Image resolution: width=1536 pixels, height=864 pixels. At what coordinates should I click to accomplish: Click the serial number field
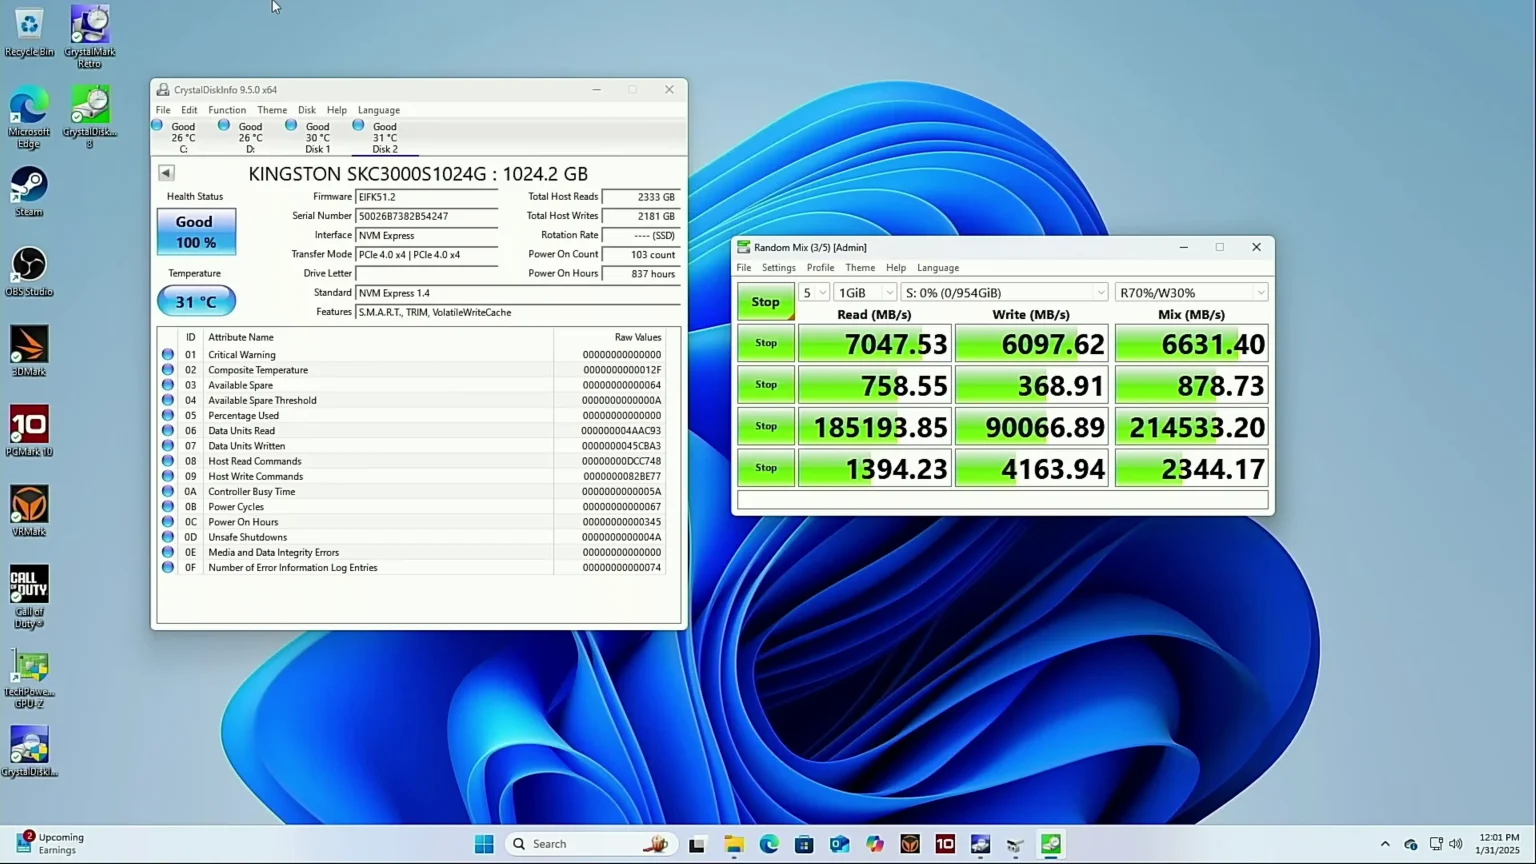(x=427, y=216)
